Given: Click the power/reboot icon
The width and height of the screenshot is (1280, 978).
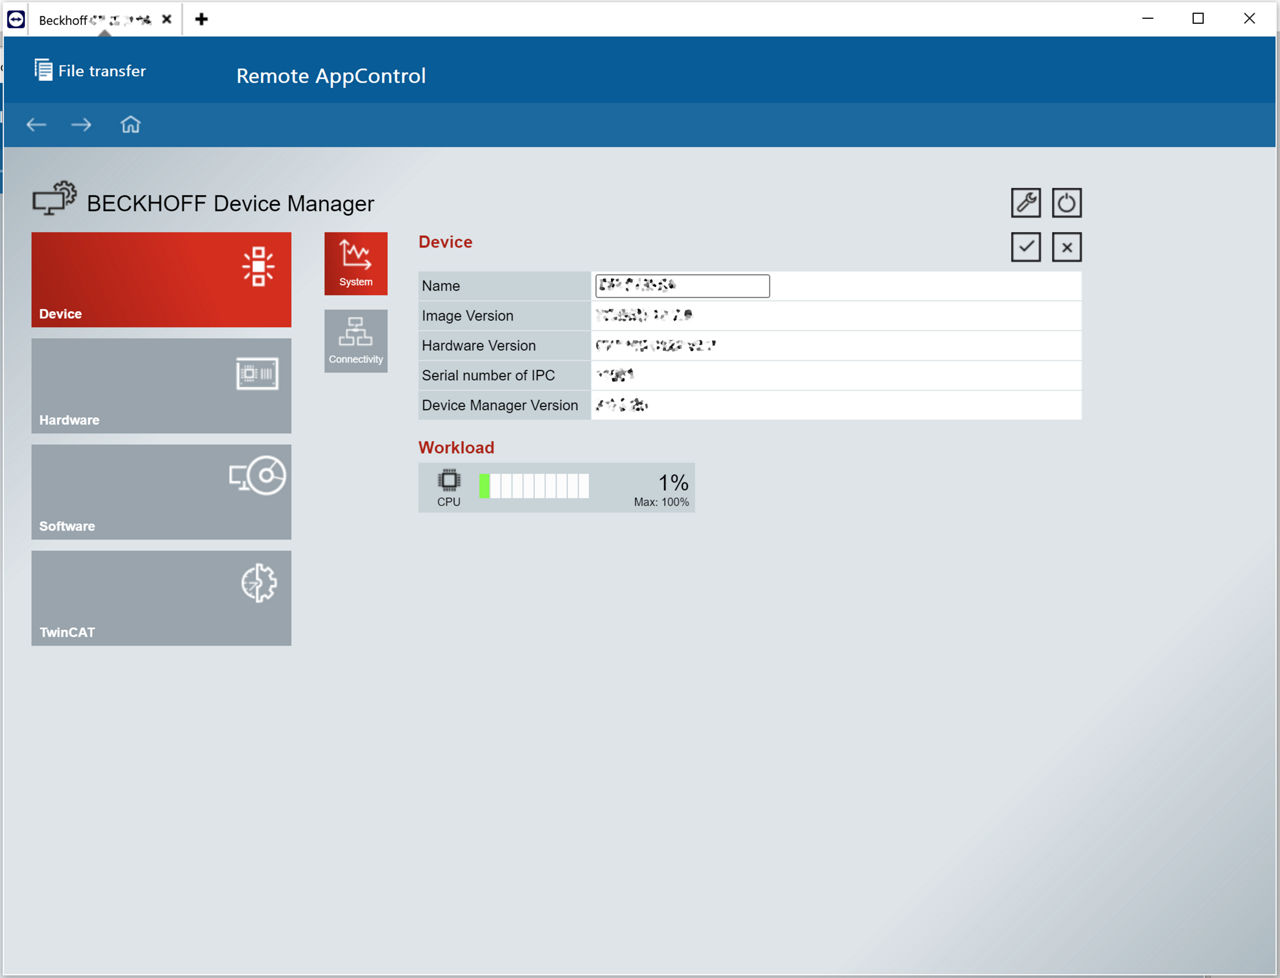Looking at the screenshot, I should click(x=1067, y=203).
